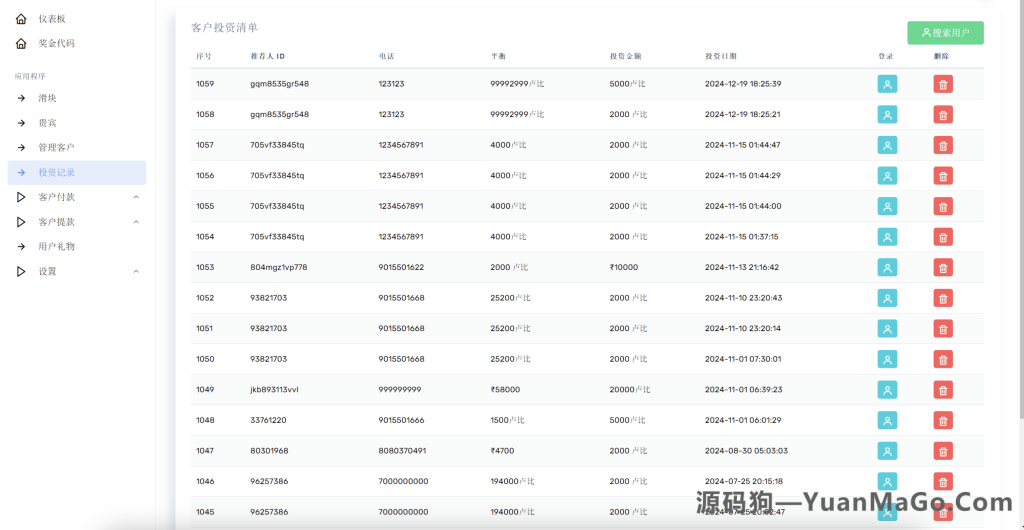Click referrer ID jkb893113vvl
The width and height of the screenshot is (1024, 530).
[274, 390]
